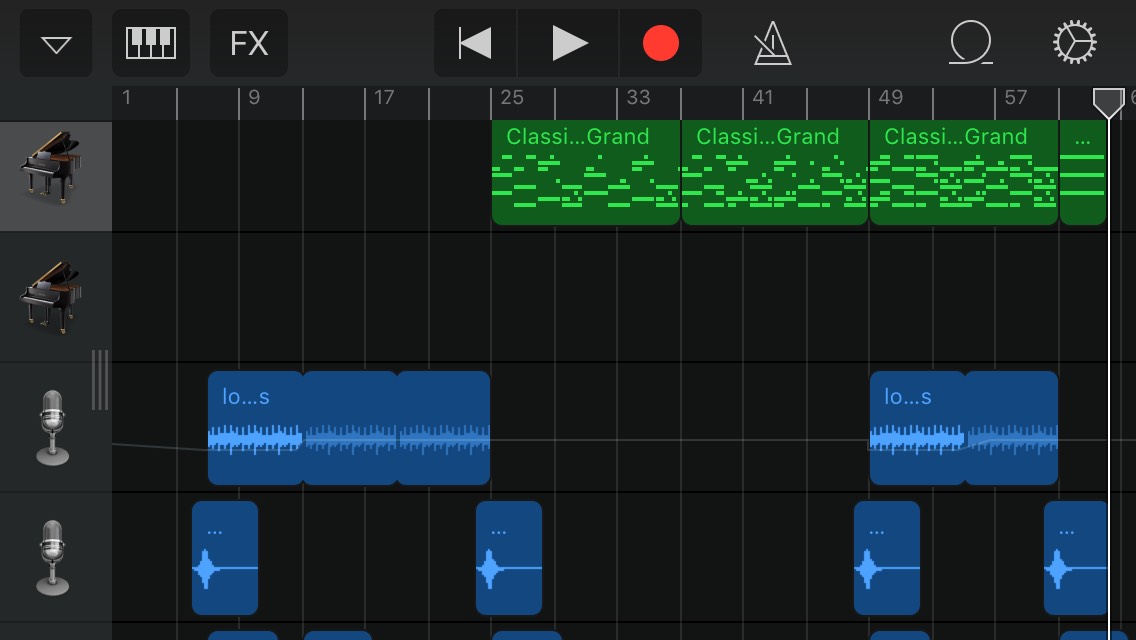Tap bar 41 on the ruler
Viewport: 1136px width, 640px height.
coord(763,98)
